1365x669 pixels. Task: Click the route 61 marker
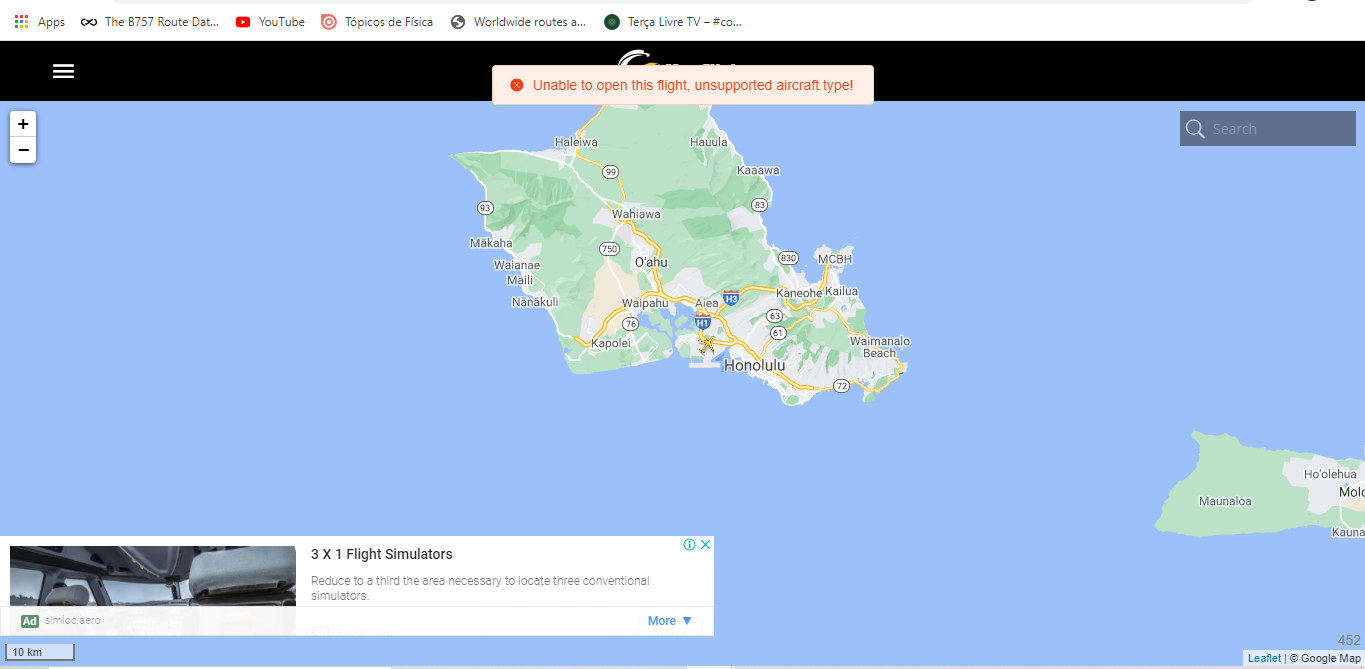coord(778,333)
